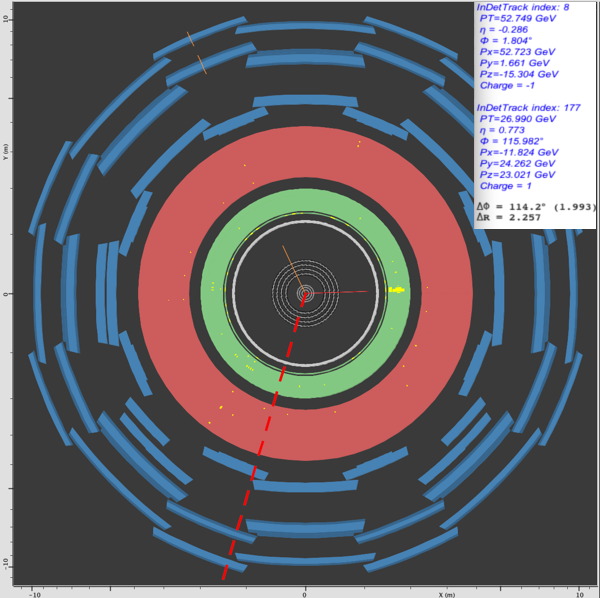Click the X (m) axis label
The image size is (600, 598).
[447, 591]
